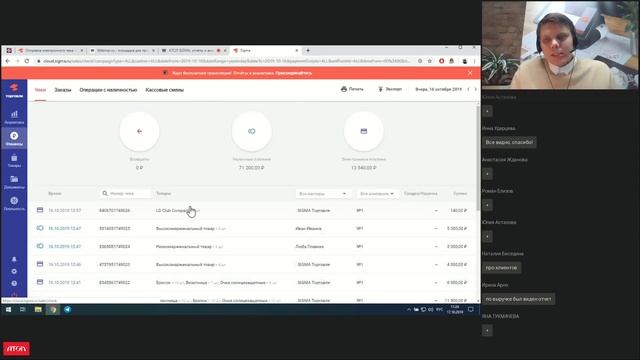The height and width of the screenshot is (360, 640).
Task: Click browser back arrow
Action: 8,61
